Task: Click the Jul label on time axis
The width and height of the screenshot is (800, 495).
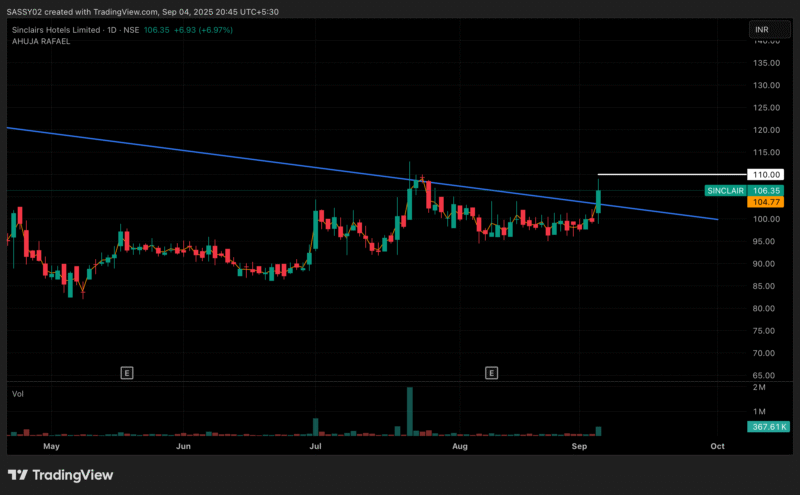Action: [x=315, y=448]
